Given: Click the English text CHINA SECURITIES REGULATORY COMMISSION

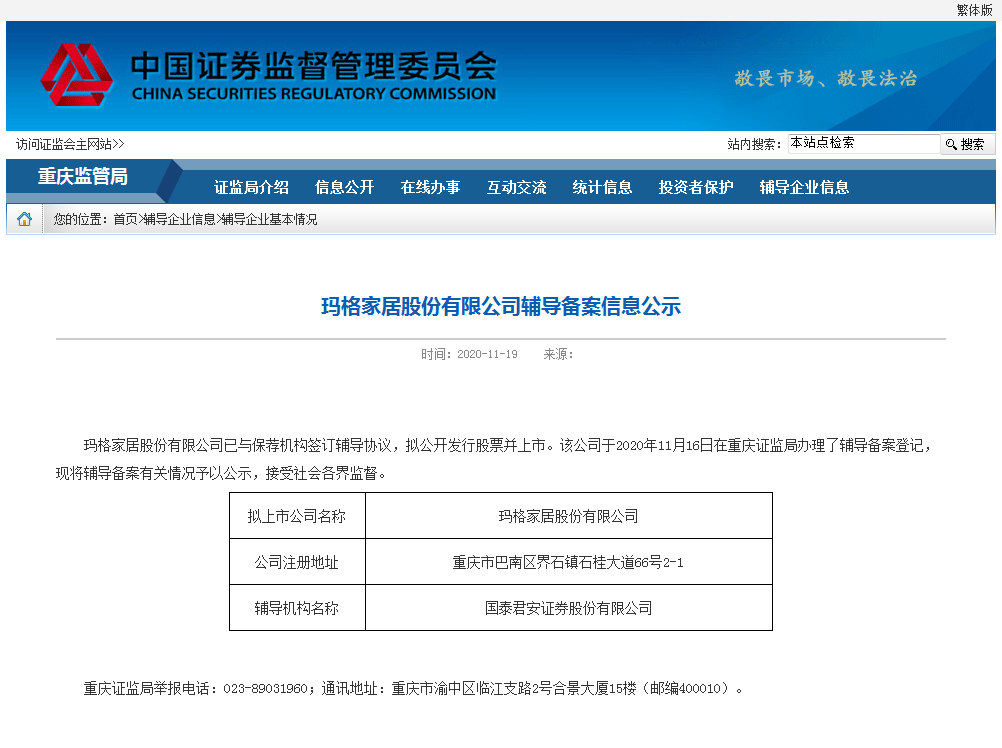Looking at the screenshot, I should (x=314, y=94).
